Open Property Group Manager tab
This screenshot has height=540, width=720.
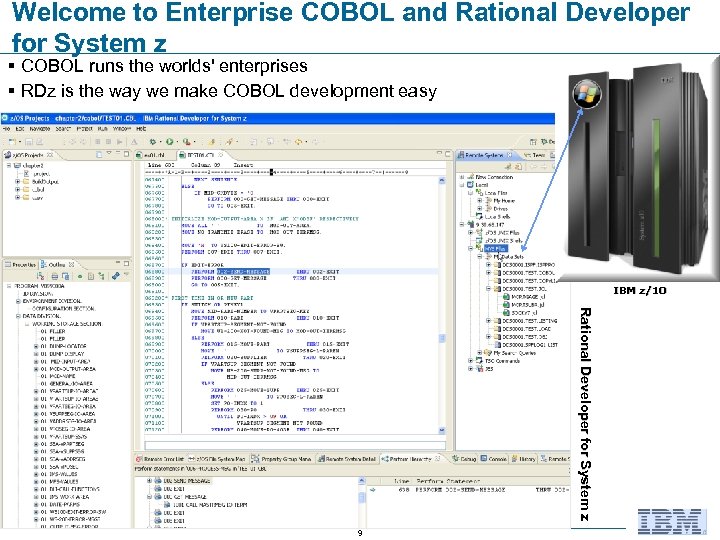(281, 459)
